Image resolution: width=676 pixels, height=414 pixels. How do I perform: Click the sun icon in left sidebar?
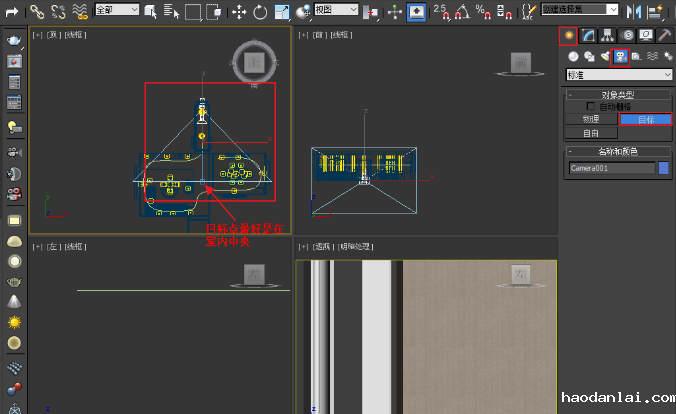[14, 322]
